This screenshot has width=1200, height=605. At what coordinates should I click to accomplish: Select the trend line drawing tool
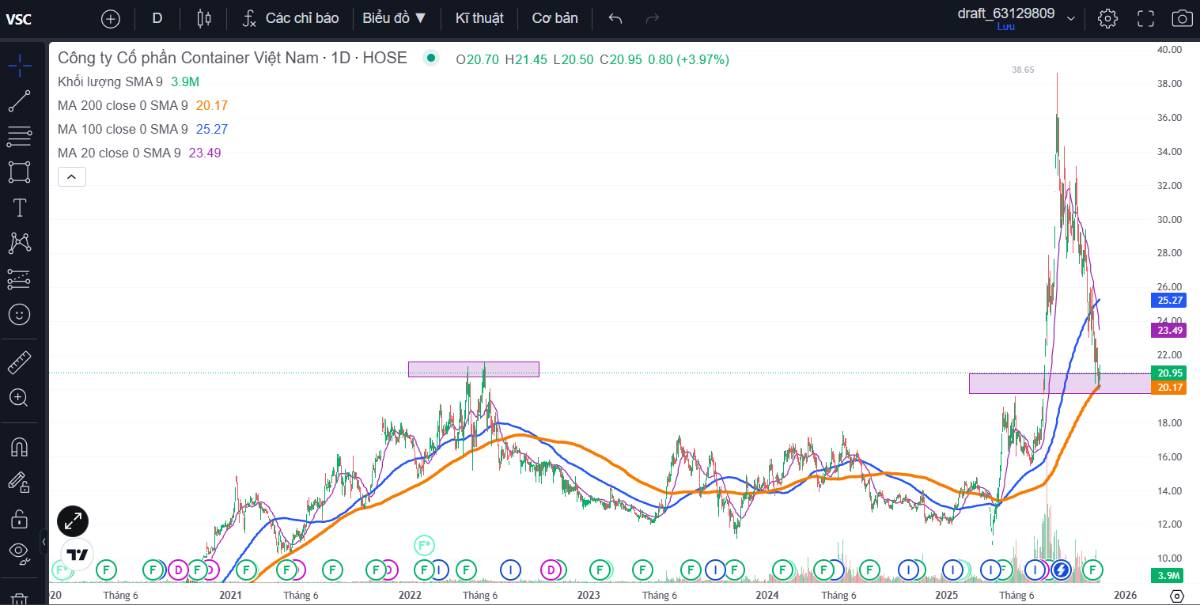point(19,102)
